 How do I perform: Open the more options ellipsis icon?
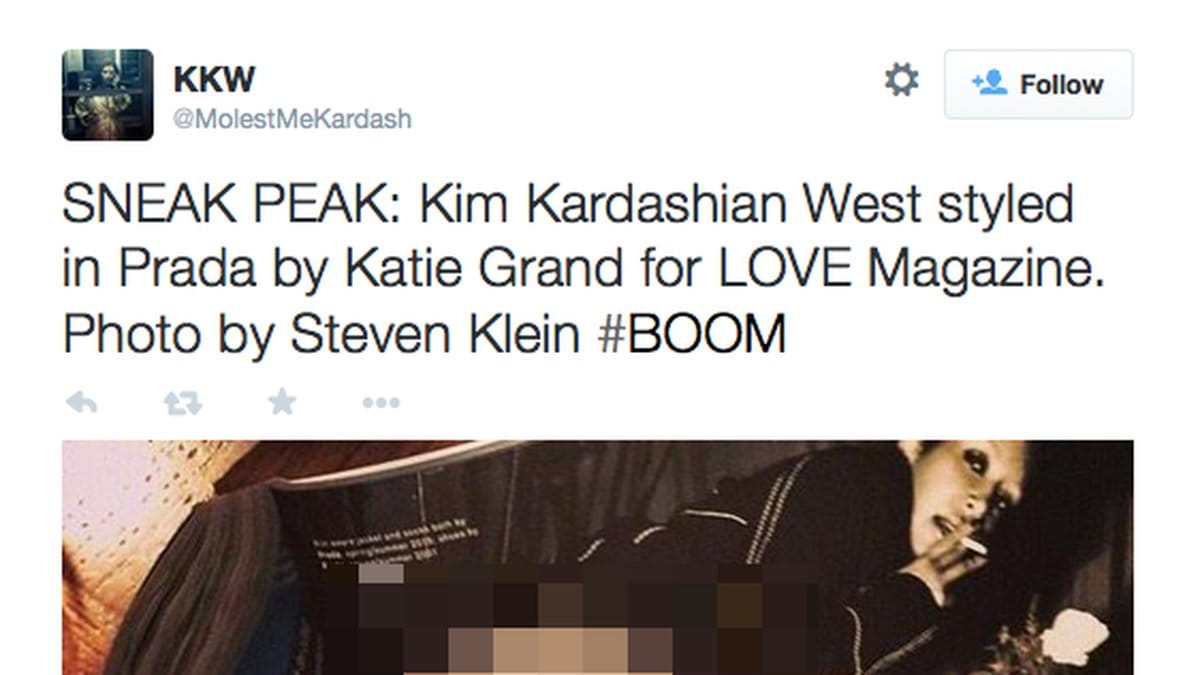[380, 404]
